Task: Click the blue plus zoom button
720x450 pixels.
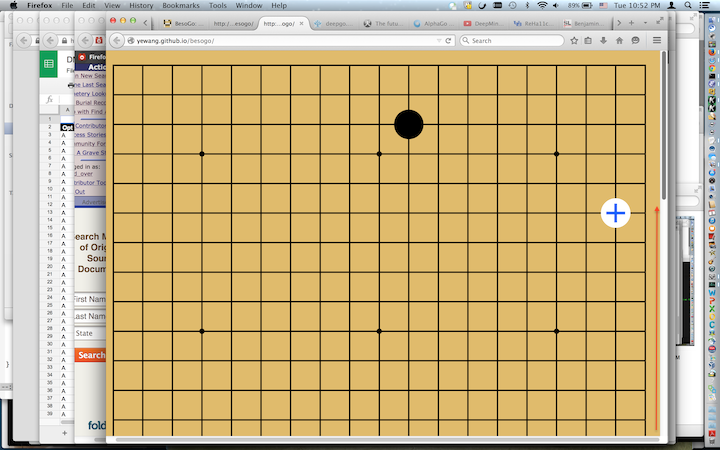Action: pyautogui.click(x=615, y=212)
